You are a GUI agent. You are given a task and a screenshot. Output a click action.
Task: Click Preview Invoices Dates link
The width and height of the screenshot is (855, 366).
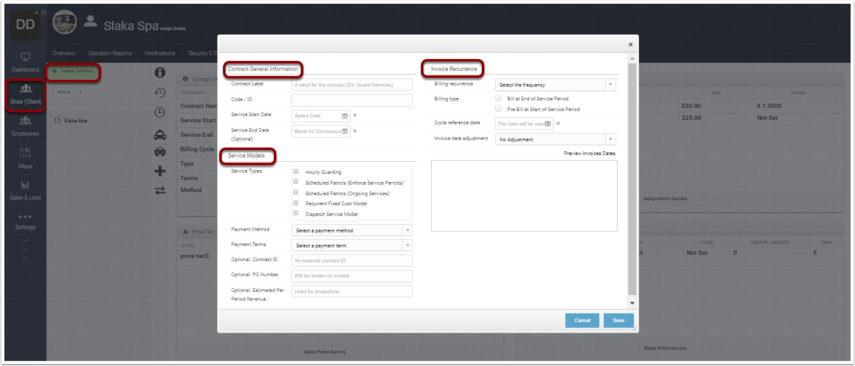pyautogui.click(x=589, y=154)
